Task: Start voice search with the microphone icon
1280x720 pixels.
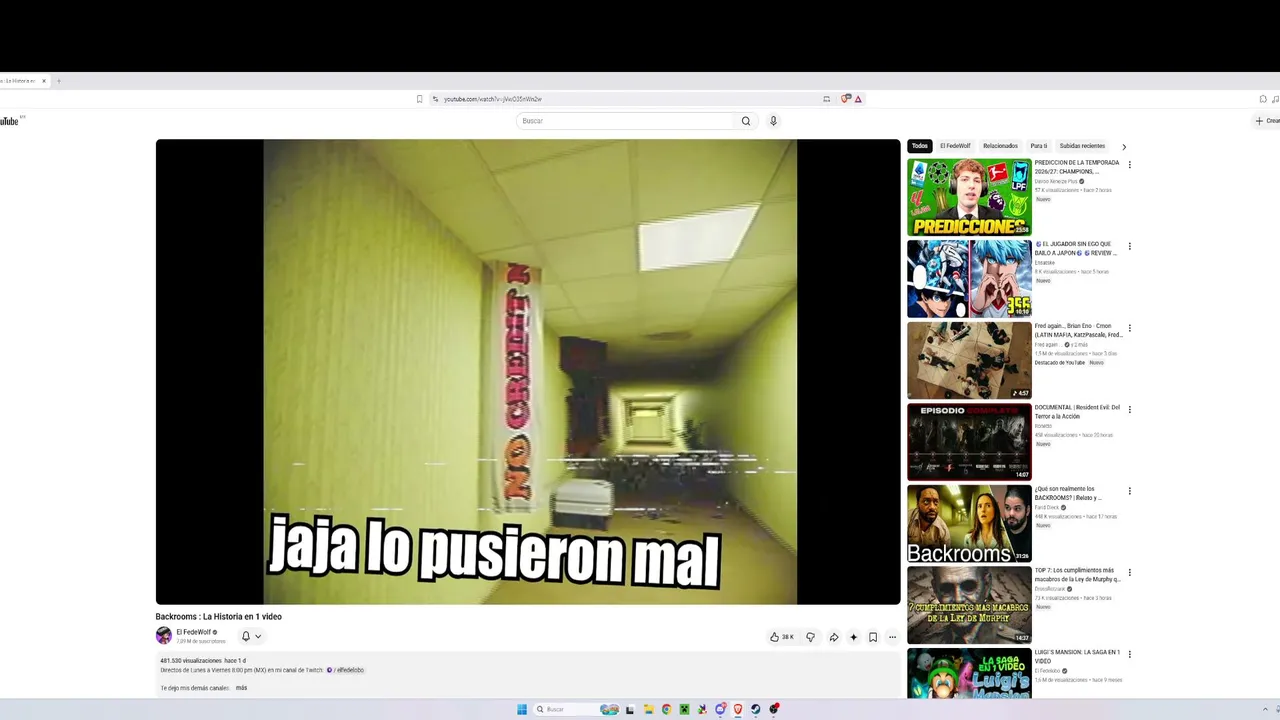Action: click(x=773, y=121)
